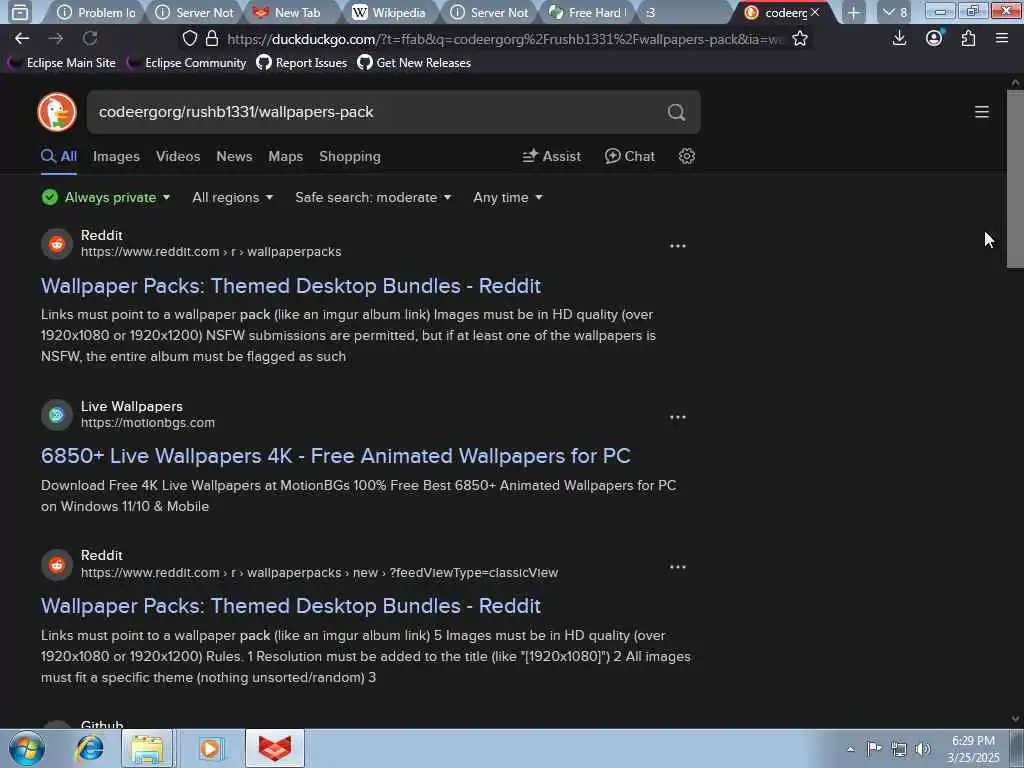Click the tab manager icon at top left
The width and height of the screenshot is (1024, 768).
[20, 12]
